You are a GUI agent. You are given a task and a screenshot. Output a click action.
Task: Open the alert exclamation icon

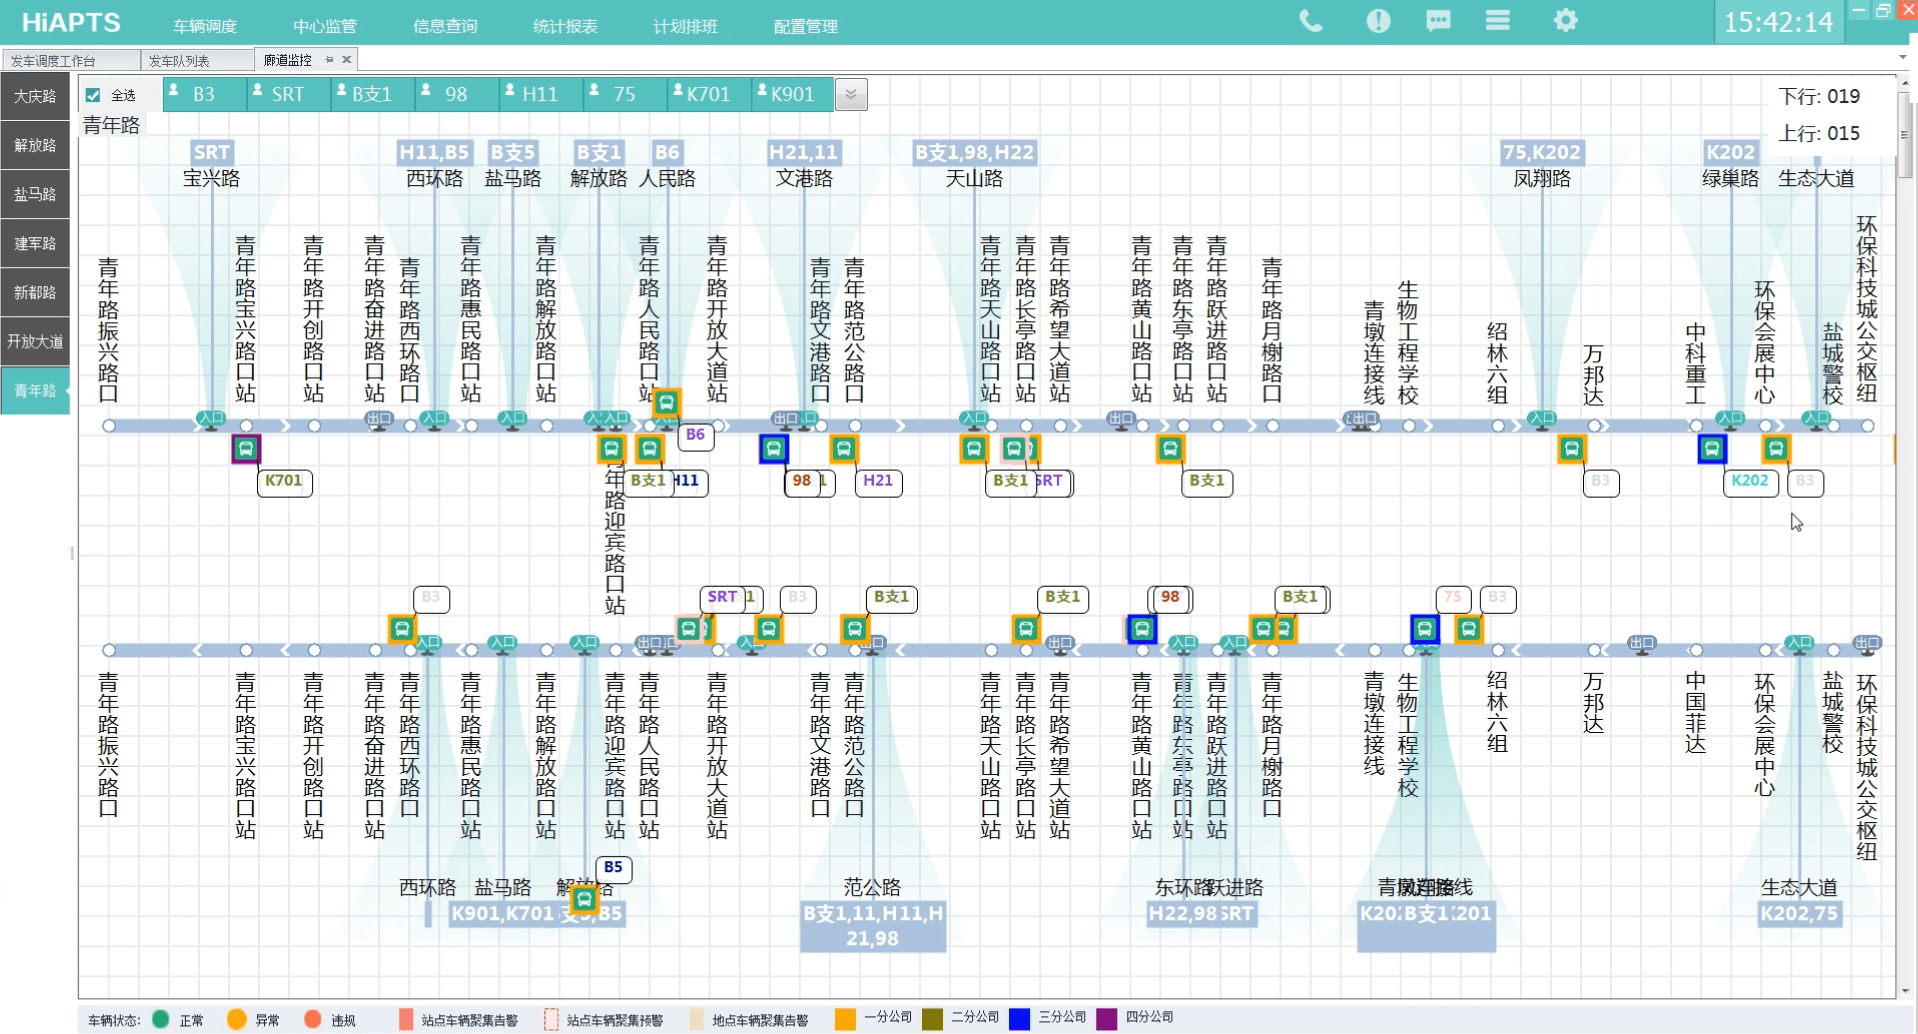pyautogui.click(x=1378, y=21)
